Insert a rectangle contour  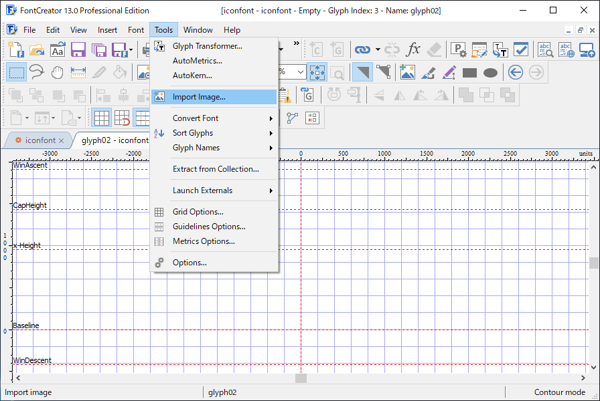click(x=470, y=73)
